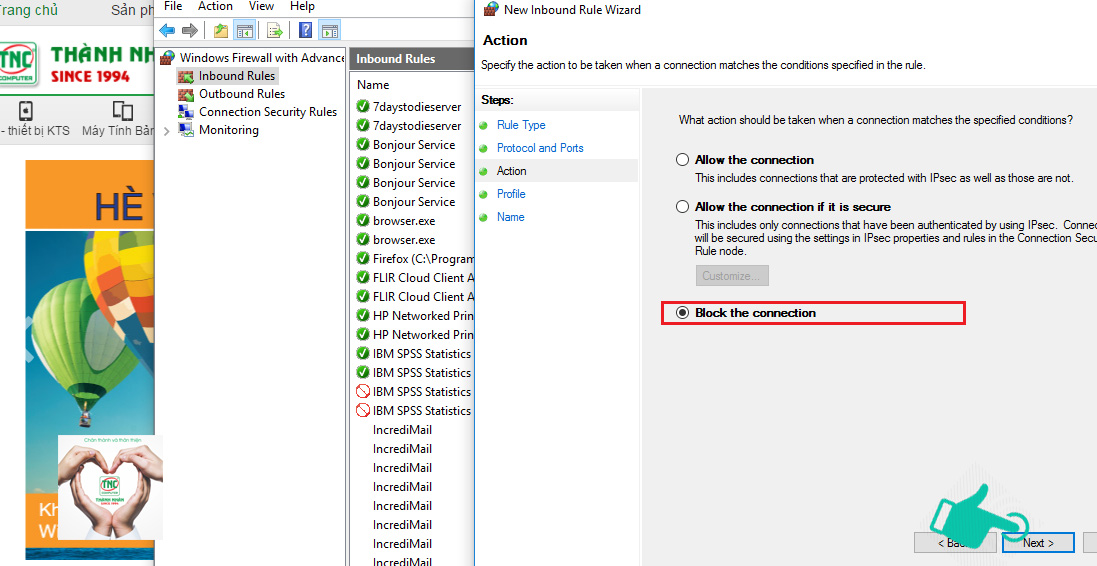Click the gray Forward arrow in firewall toolbar

click(x=189, y=30)
